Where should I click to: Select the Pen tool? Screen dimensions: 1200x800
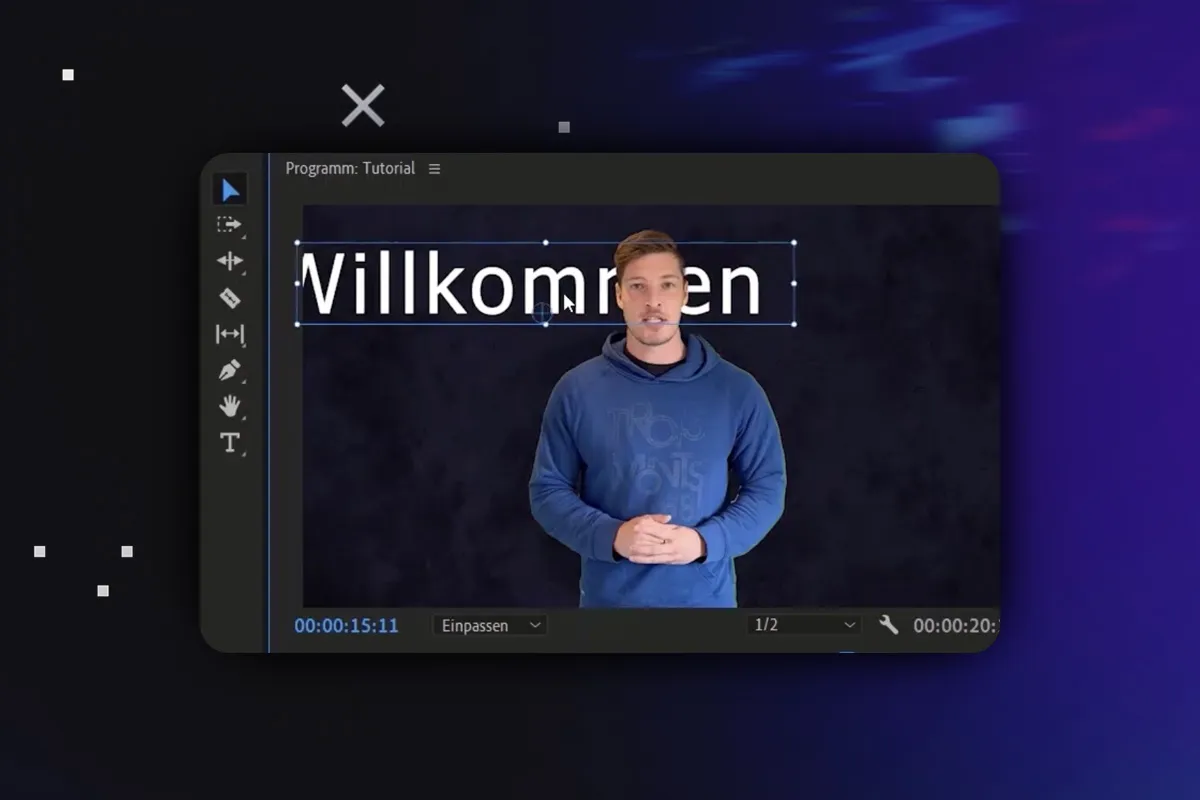click(230, 370)
